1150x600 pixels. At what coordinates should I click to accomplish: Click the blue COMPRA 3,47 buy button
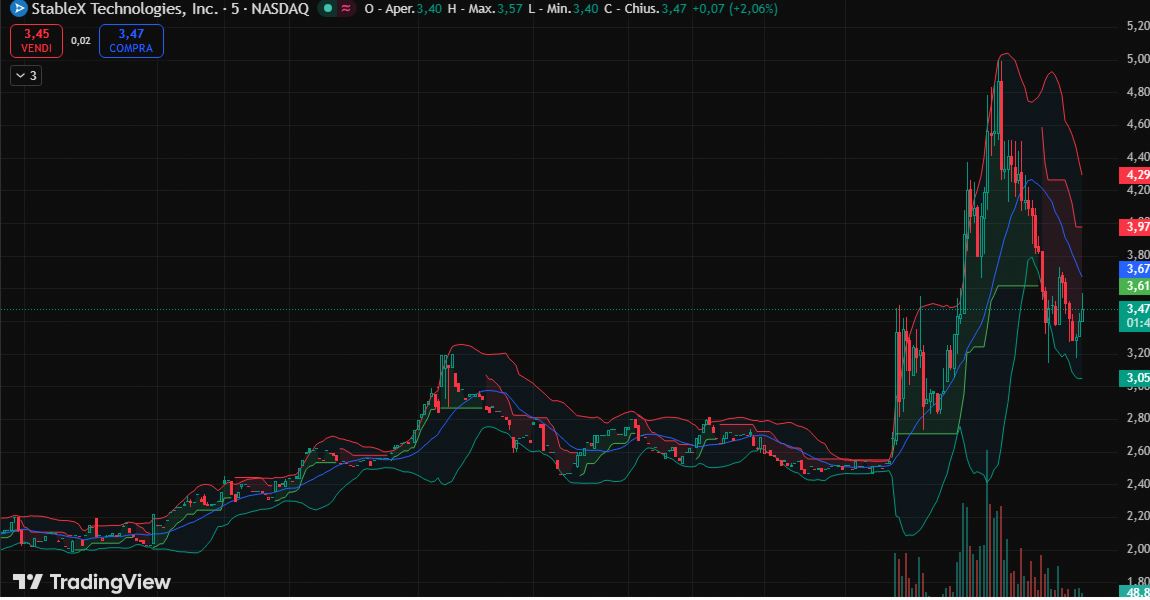coord(130,40)
